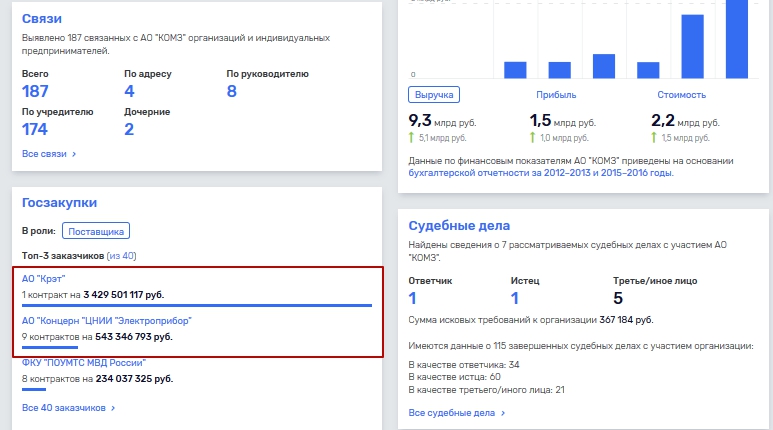773x430 pixels.
Task: Open the 'По учредителю' count 174
Action: [35, 129]
